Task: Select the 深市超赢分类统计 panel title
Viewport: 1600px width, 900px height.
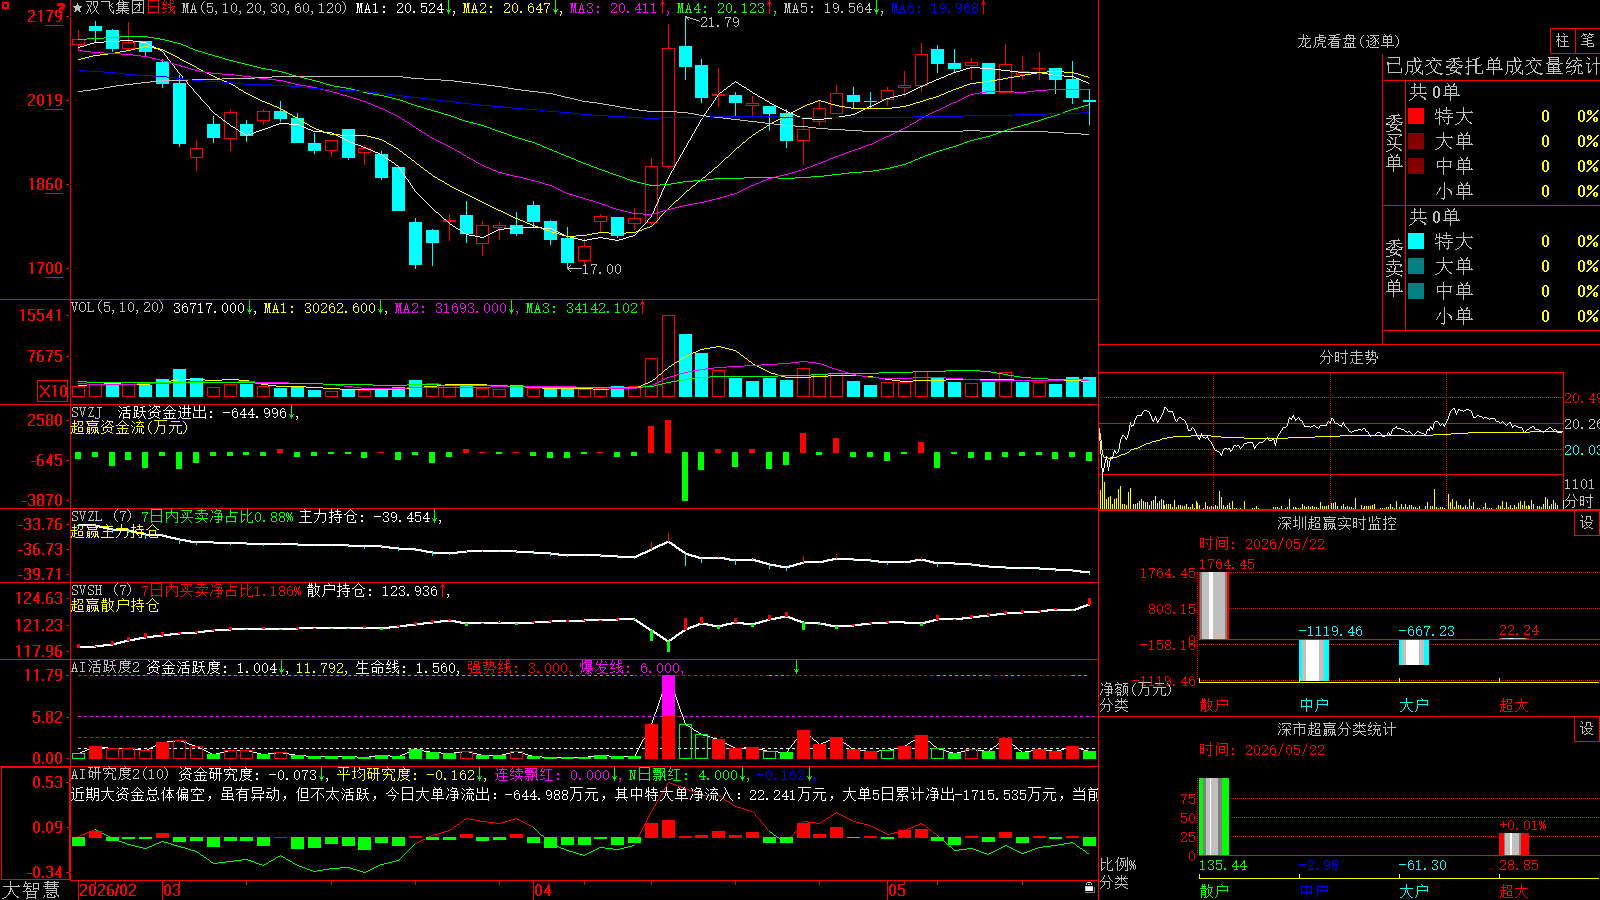Action: point(1336,729)
